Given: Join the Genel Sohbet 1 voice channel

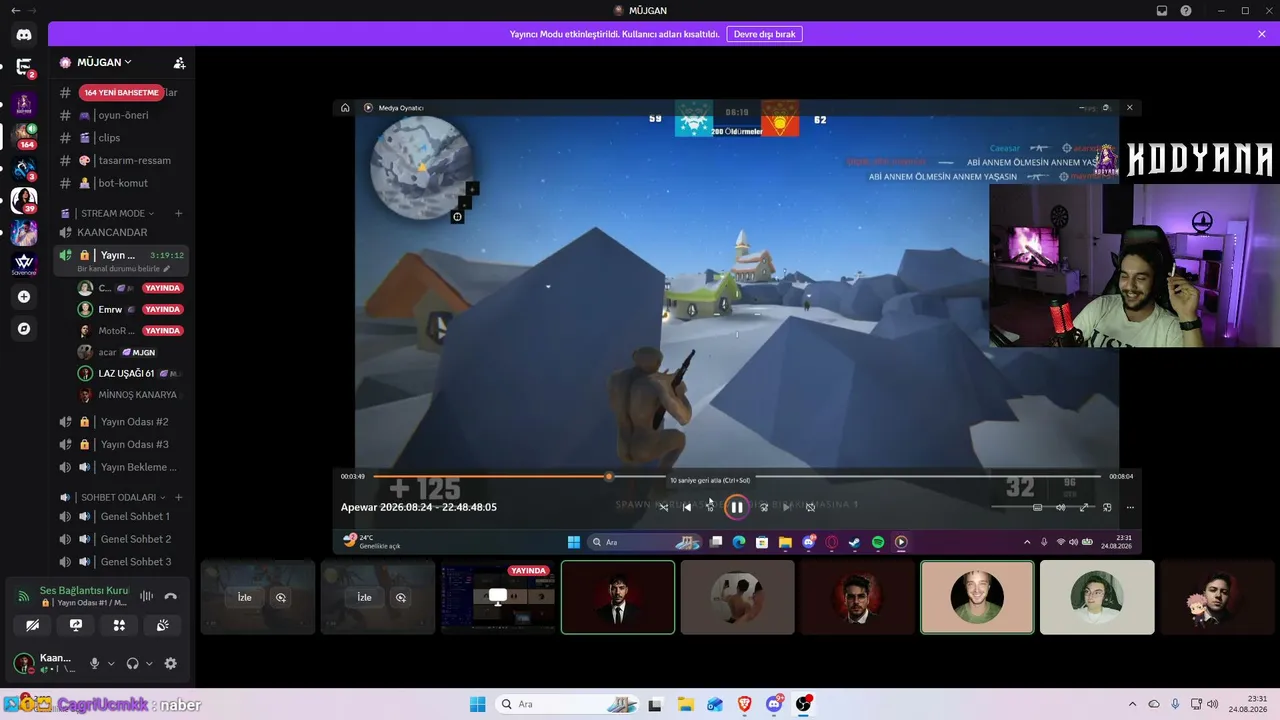Looking at the screenshot, I should point(120,516).
